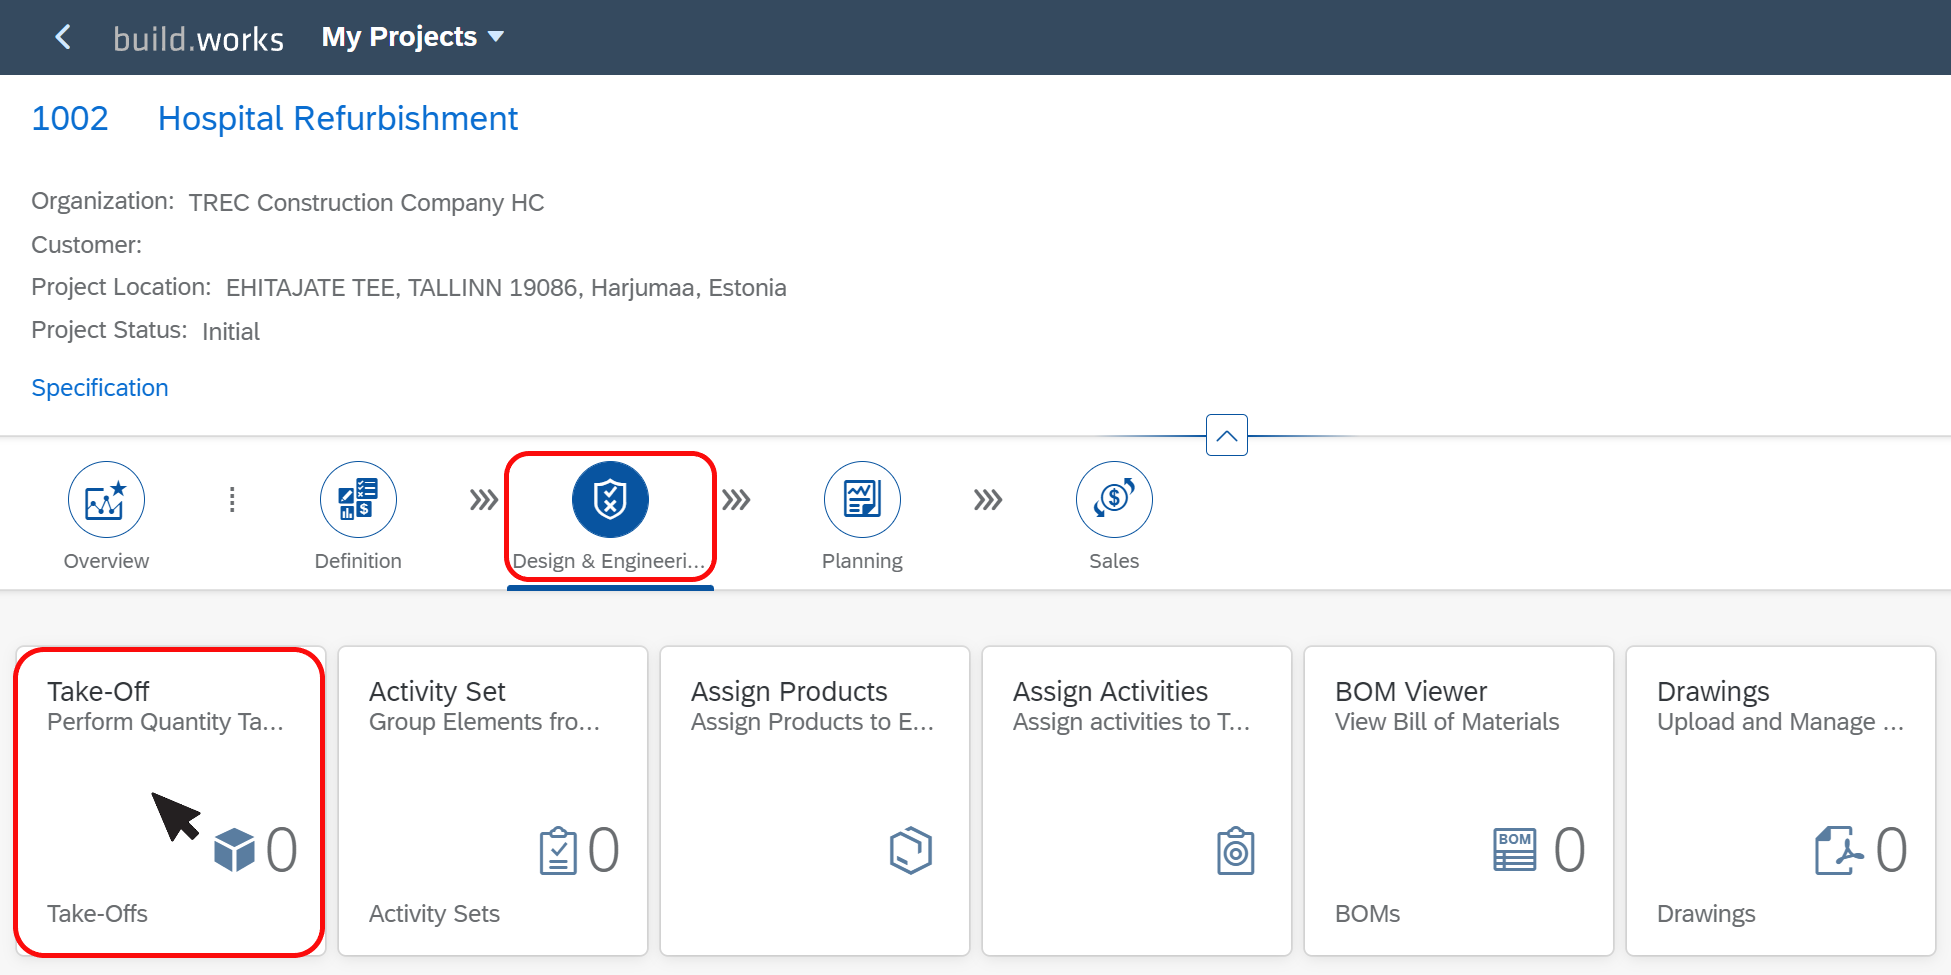Screen dimensions: 1951x975
Task: Click the Definition tab label
Action: tap(358, 561)
